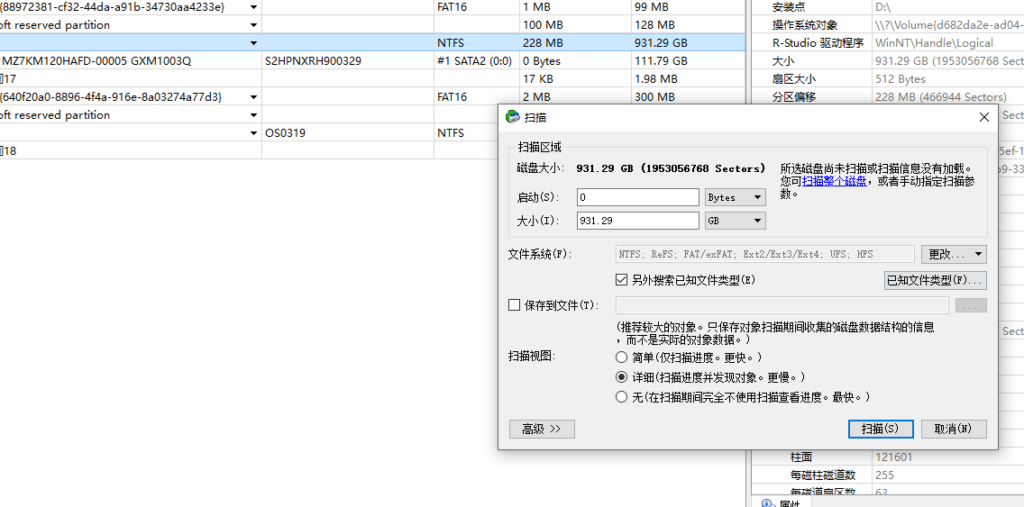Expand dropdown arrow in the 640f20a0 partition row
The width and height of the screenshot is (1024, 507).
pos(253,97)
